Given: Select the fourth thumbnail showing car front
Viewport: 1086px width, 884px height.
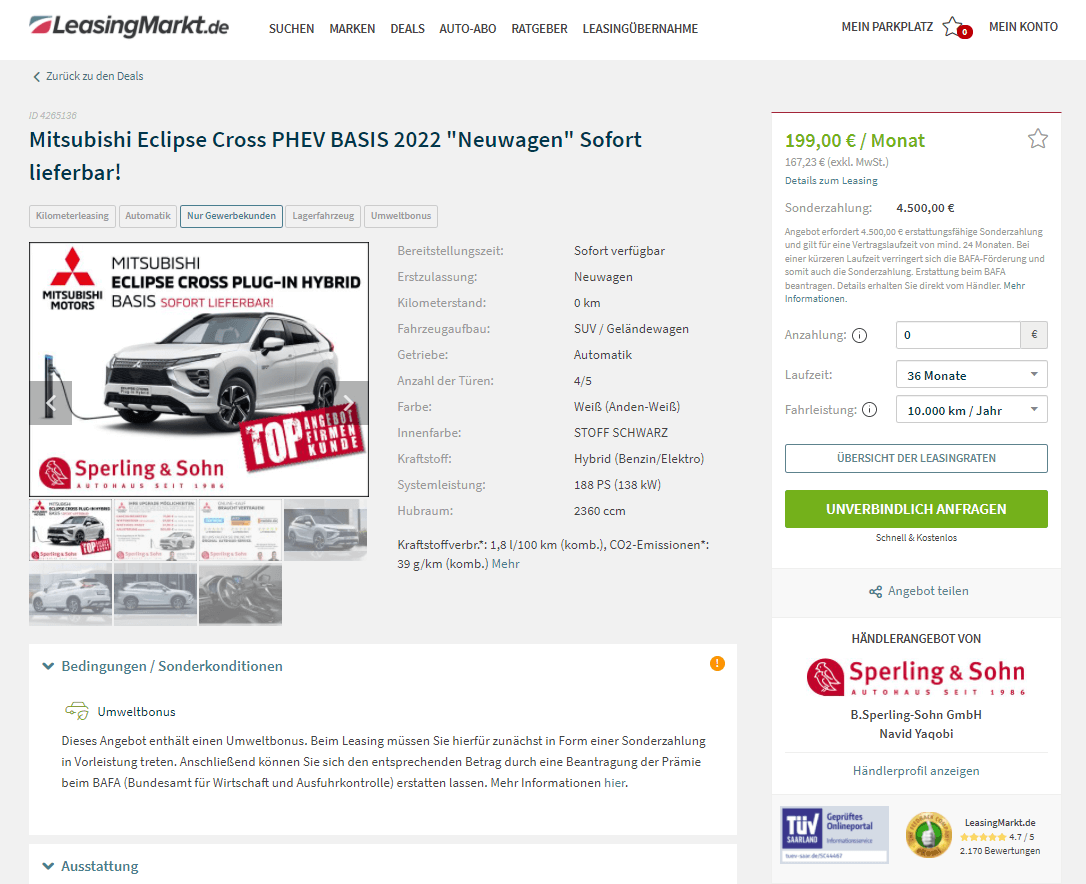Looking at the screenshot, I should [326, 530].
